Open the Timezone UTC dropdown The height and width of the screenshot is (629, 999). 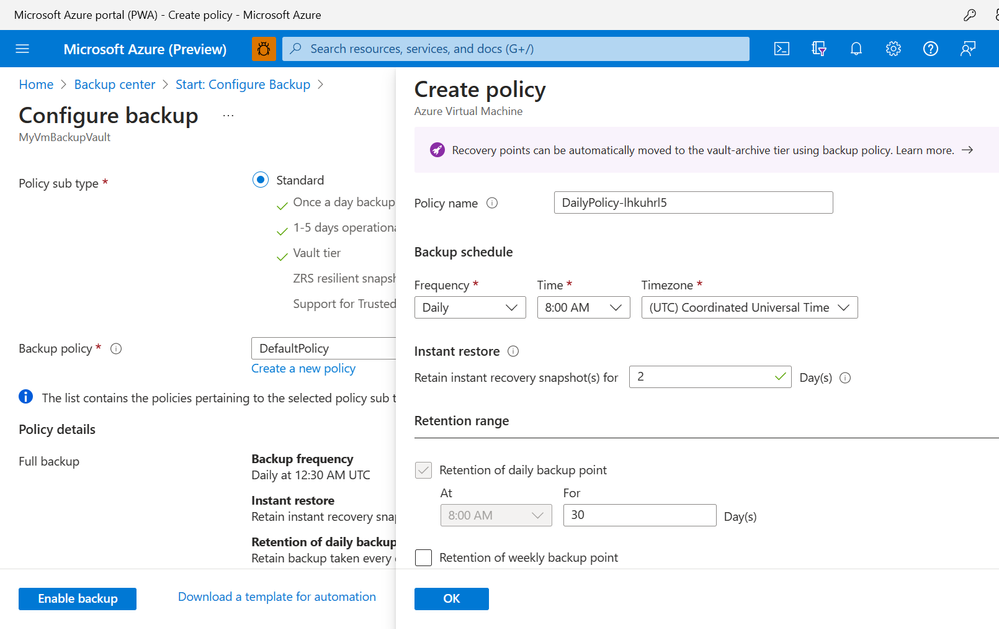749,308
